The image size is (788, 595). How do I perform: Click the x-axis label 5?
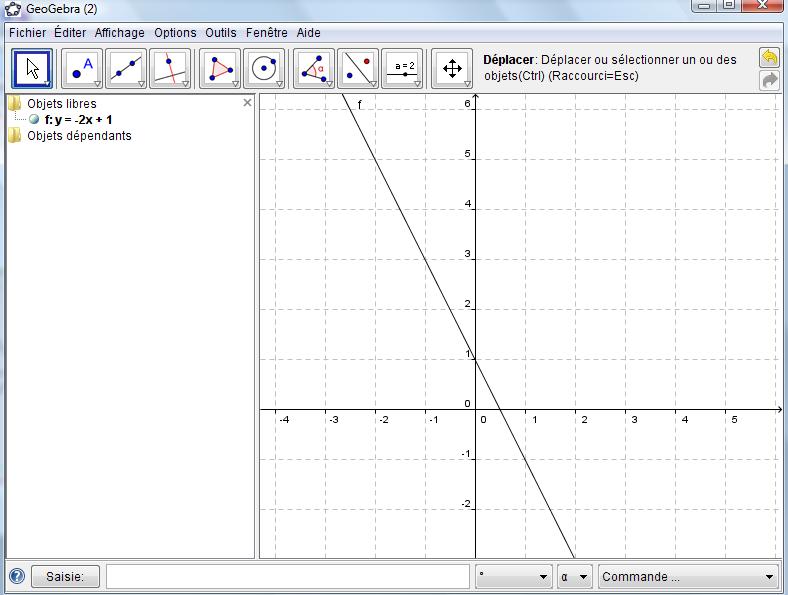734,419
